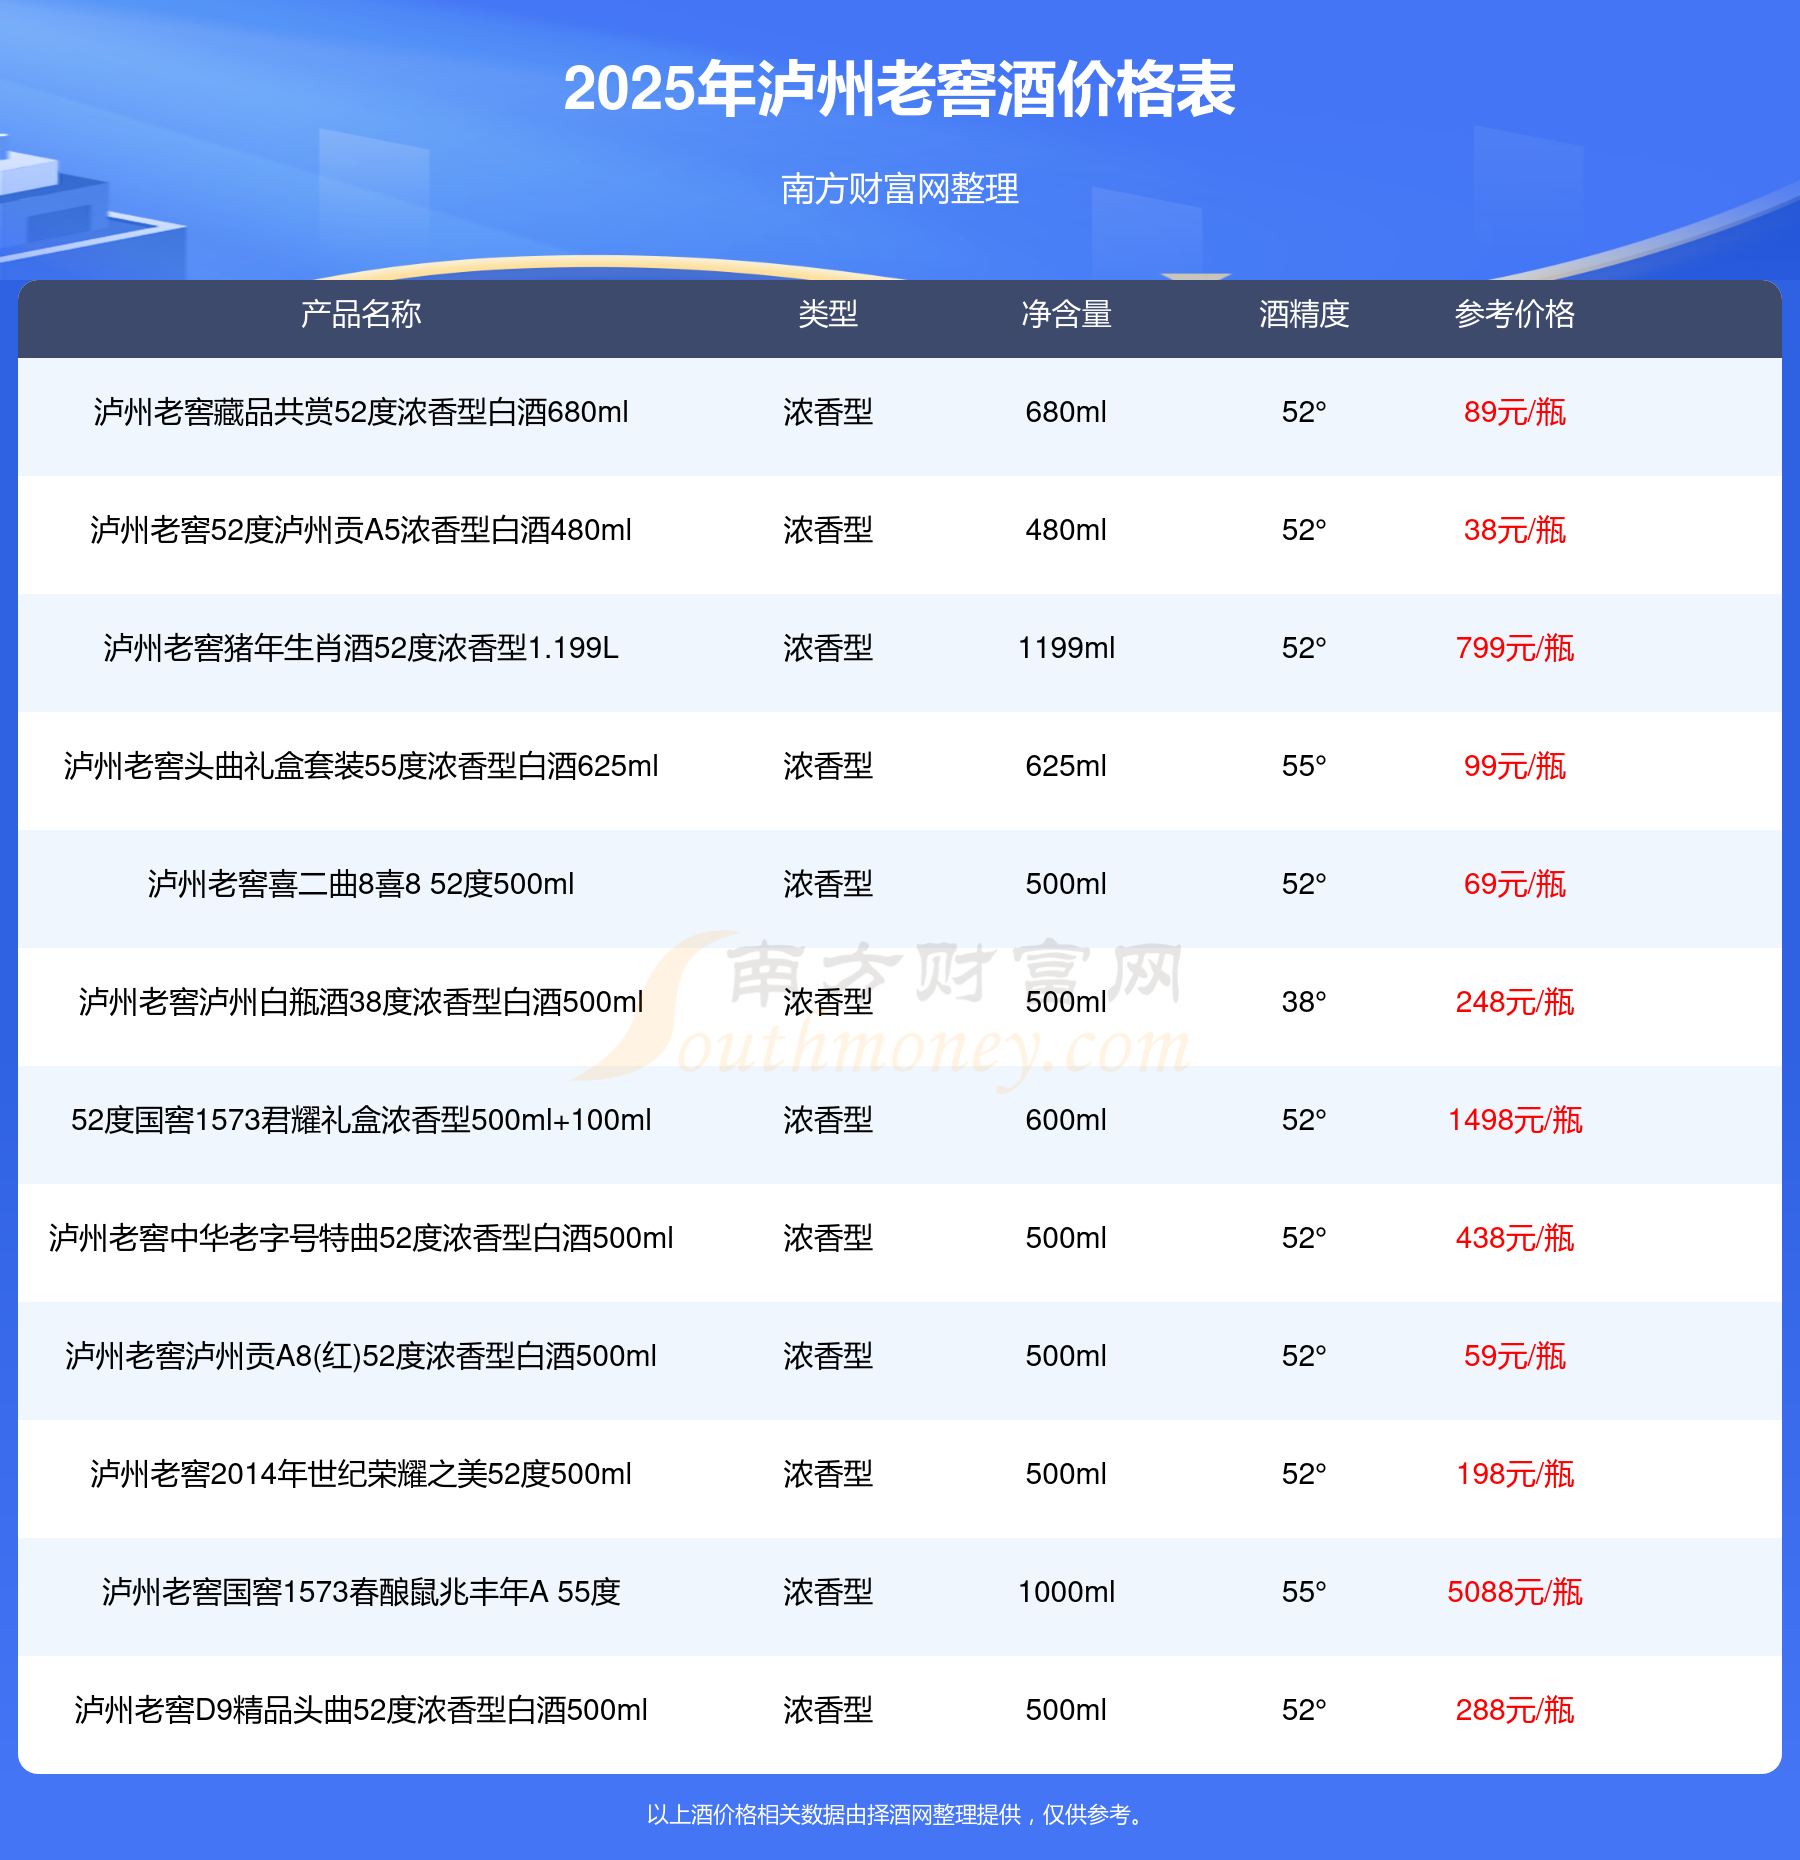Click product name '泸州老窖泸州白瓶酒38度浓香型白酒500ml'
The height and width of the screenshot is (1860, 1800).
click(x=361, y=1002)
